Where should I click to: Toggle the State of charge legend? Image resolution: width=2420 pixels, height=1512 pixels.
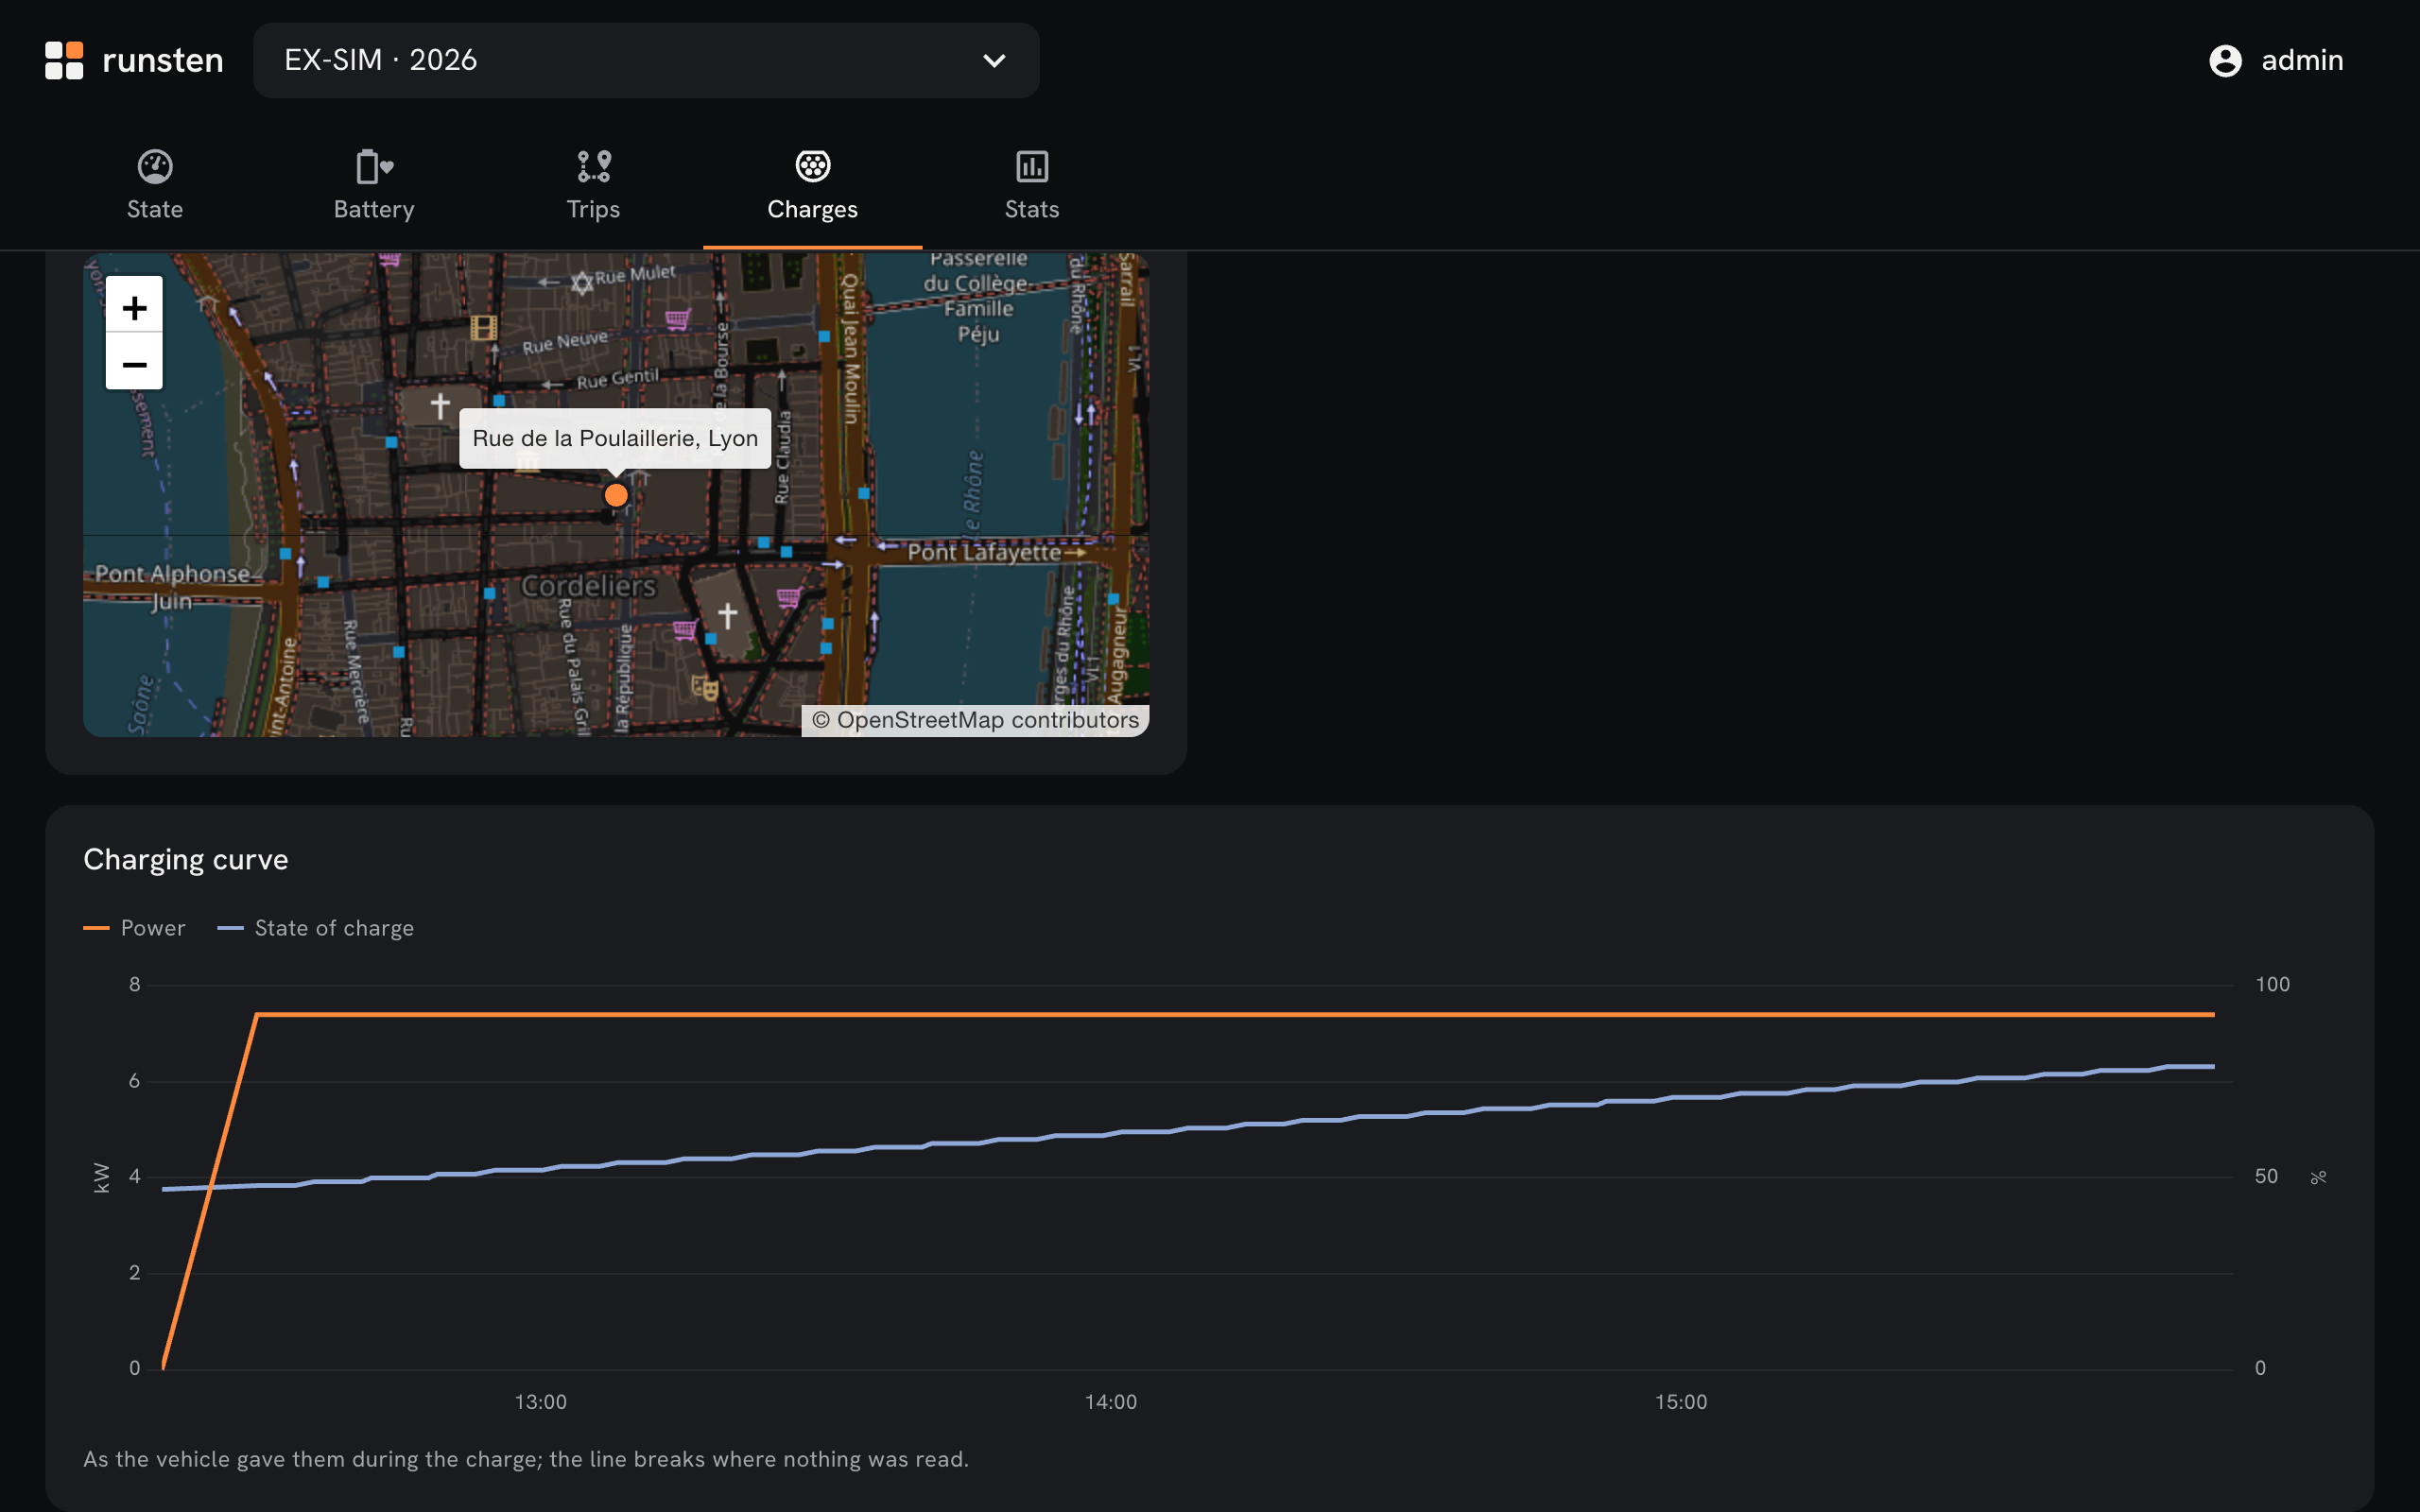[316, 928]
